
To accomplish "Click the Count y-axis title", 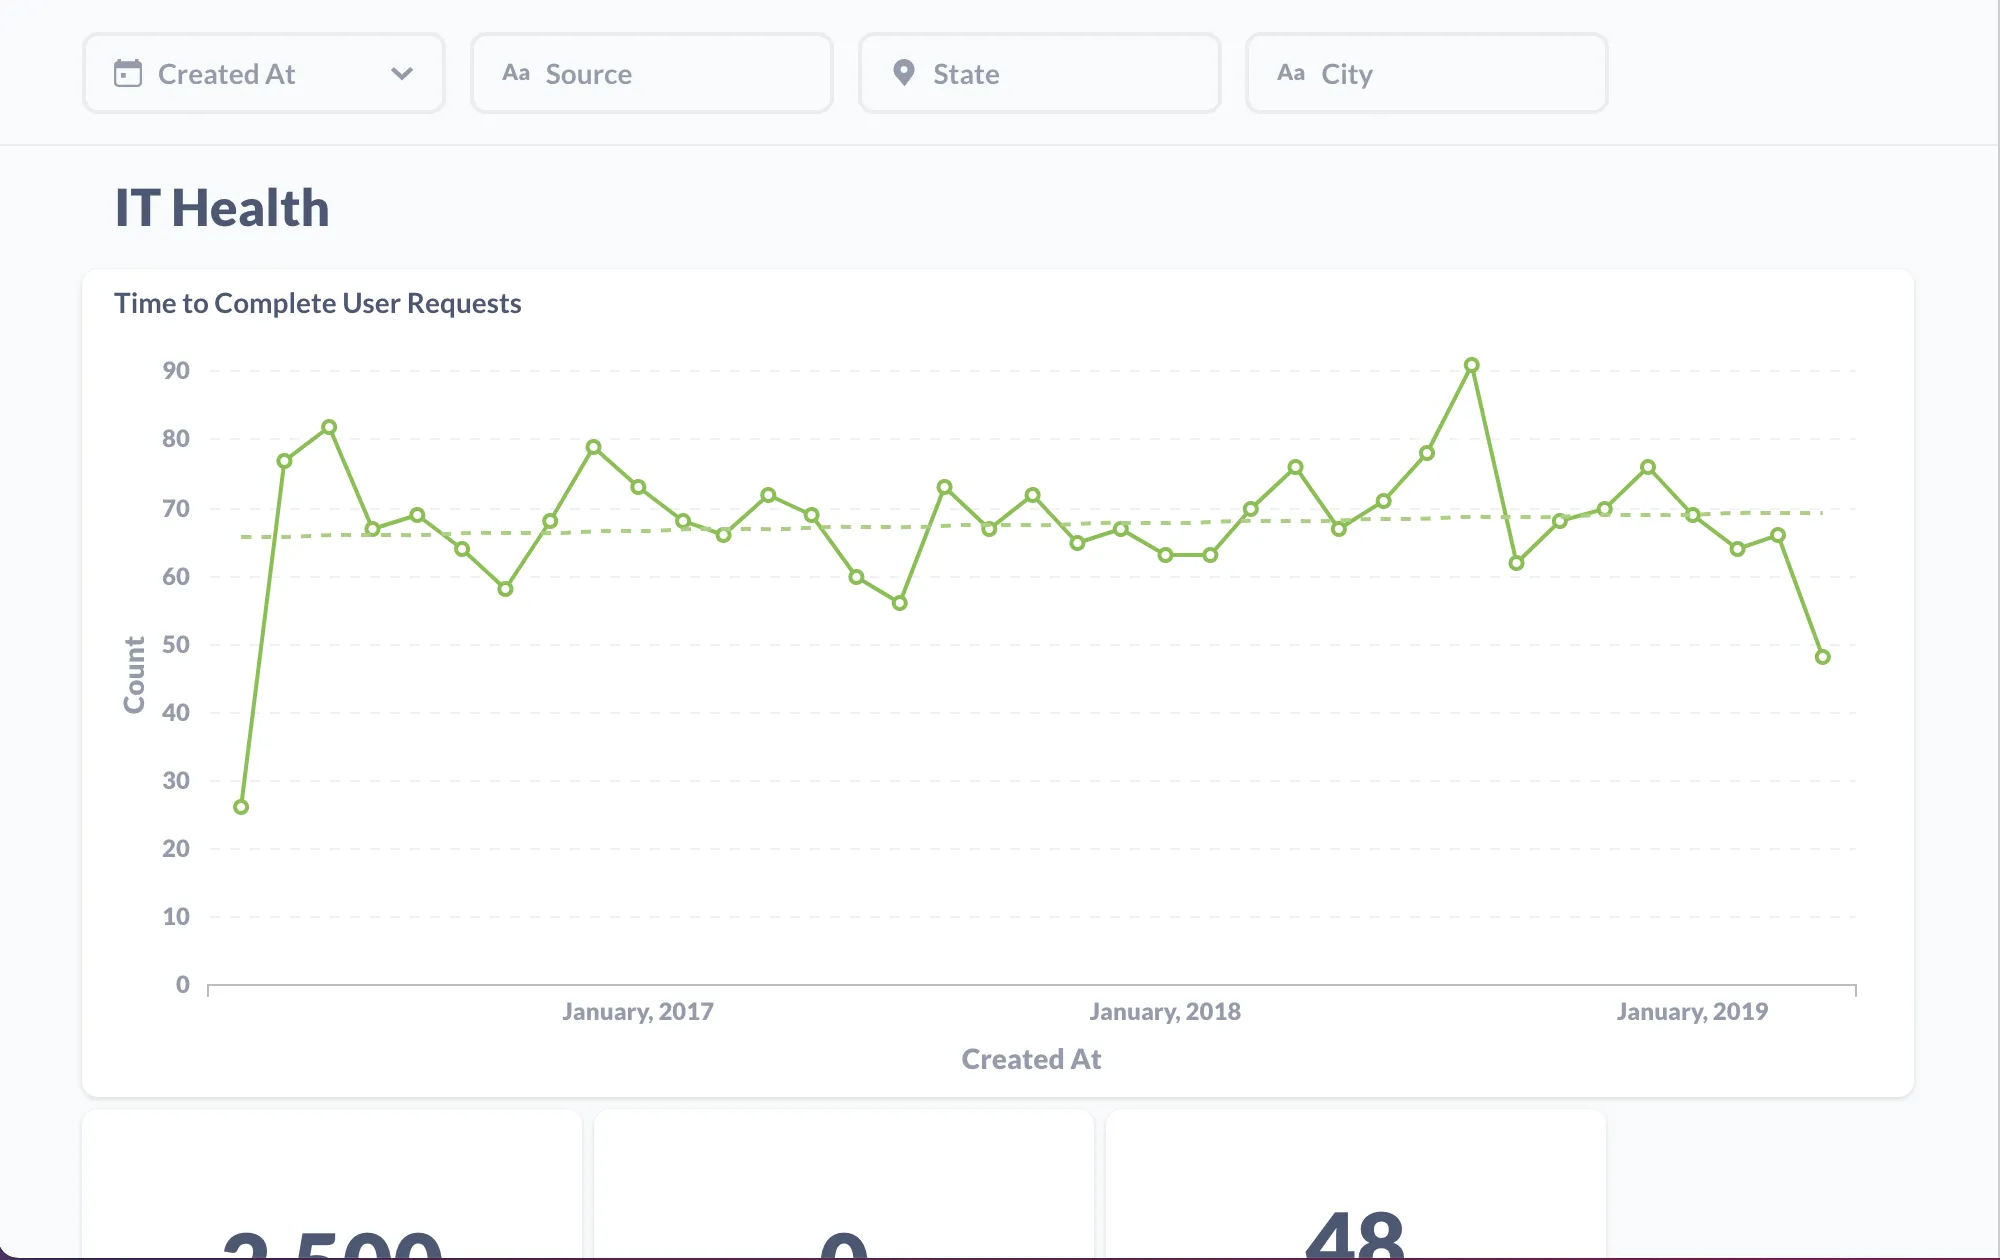I will [x=134, y=675].
